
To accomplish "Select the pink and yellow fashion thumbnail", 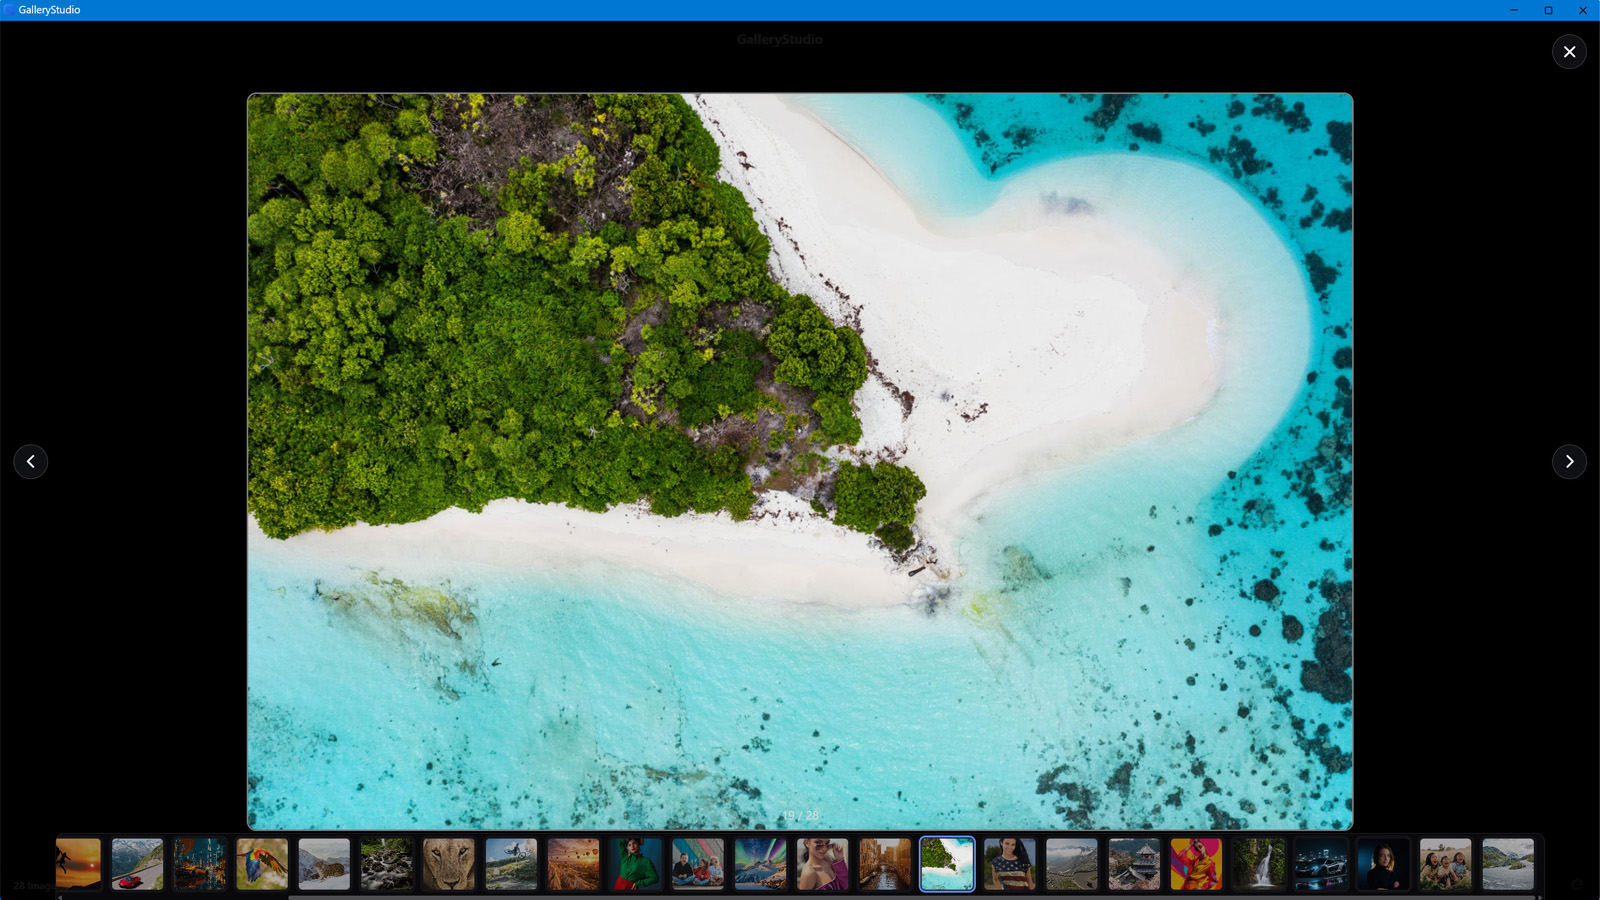I will point(1196,864).
